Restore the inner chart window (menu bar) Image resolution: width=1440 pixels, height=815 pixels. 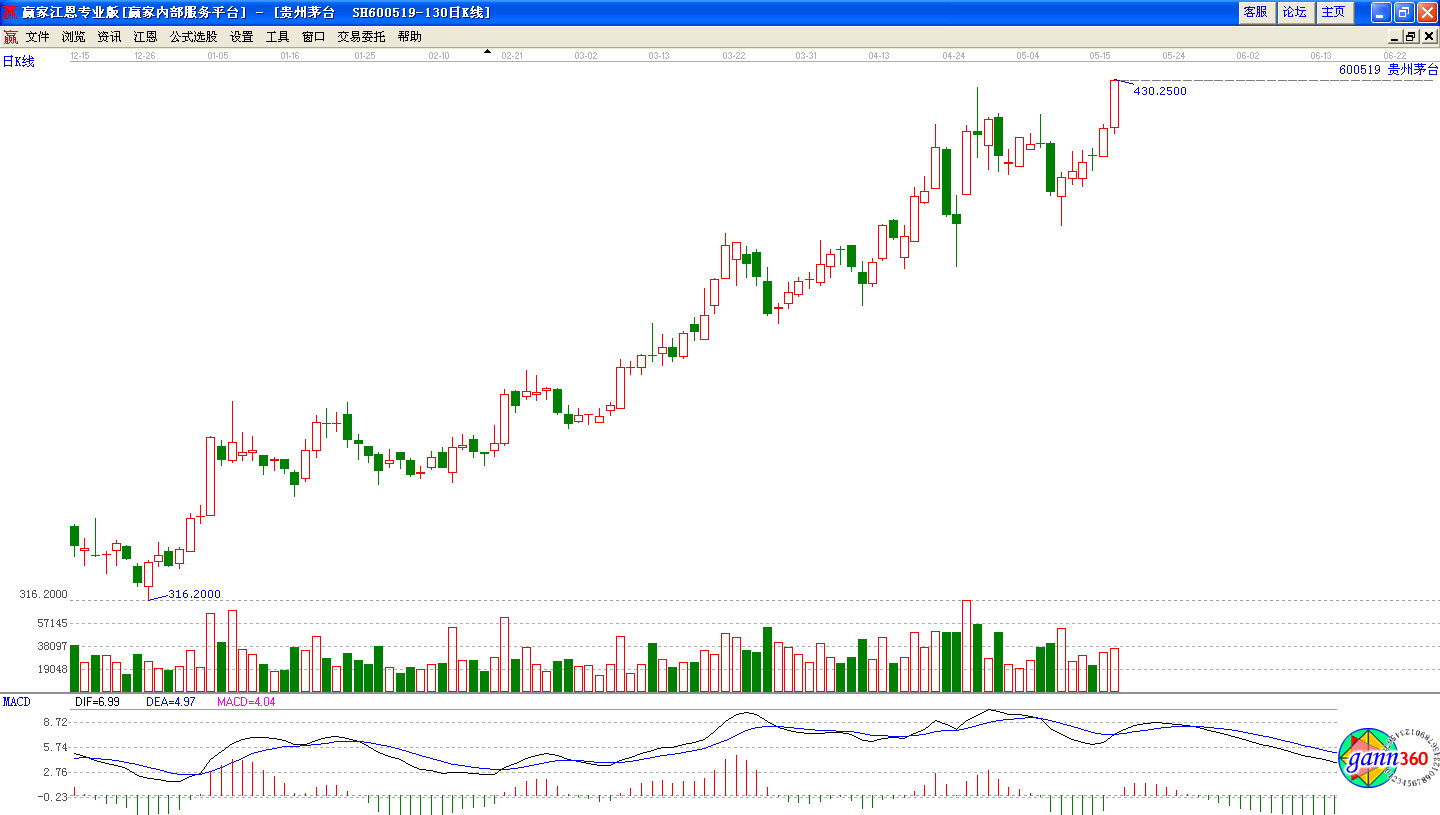(x=1411, y=37)
